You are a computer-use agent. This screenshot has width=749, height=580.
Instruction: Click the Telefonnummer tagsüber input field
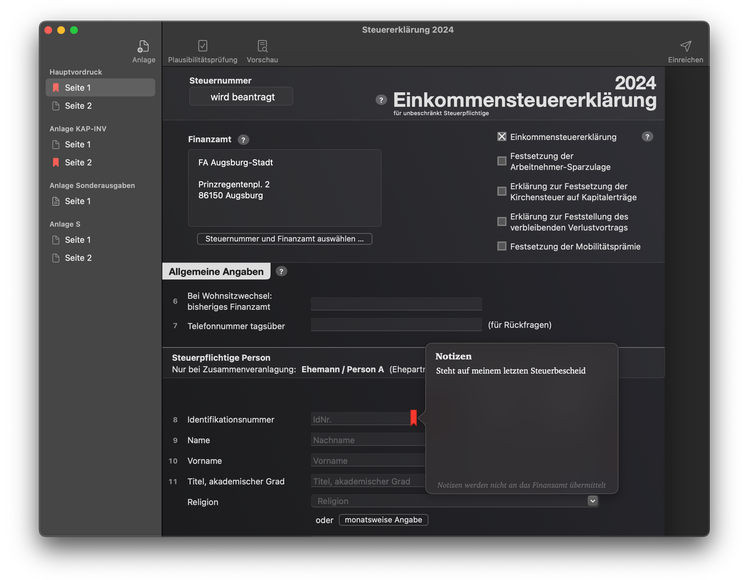pos(396,325)
